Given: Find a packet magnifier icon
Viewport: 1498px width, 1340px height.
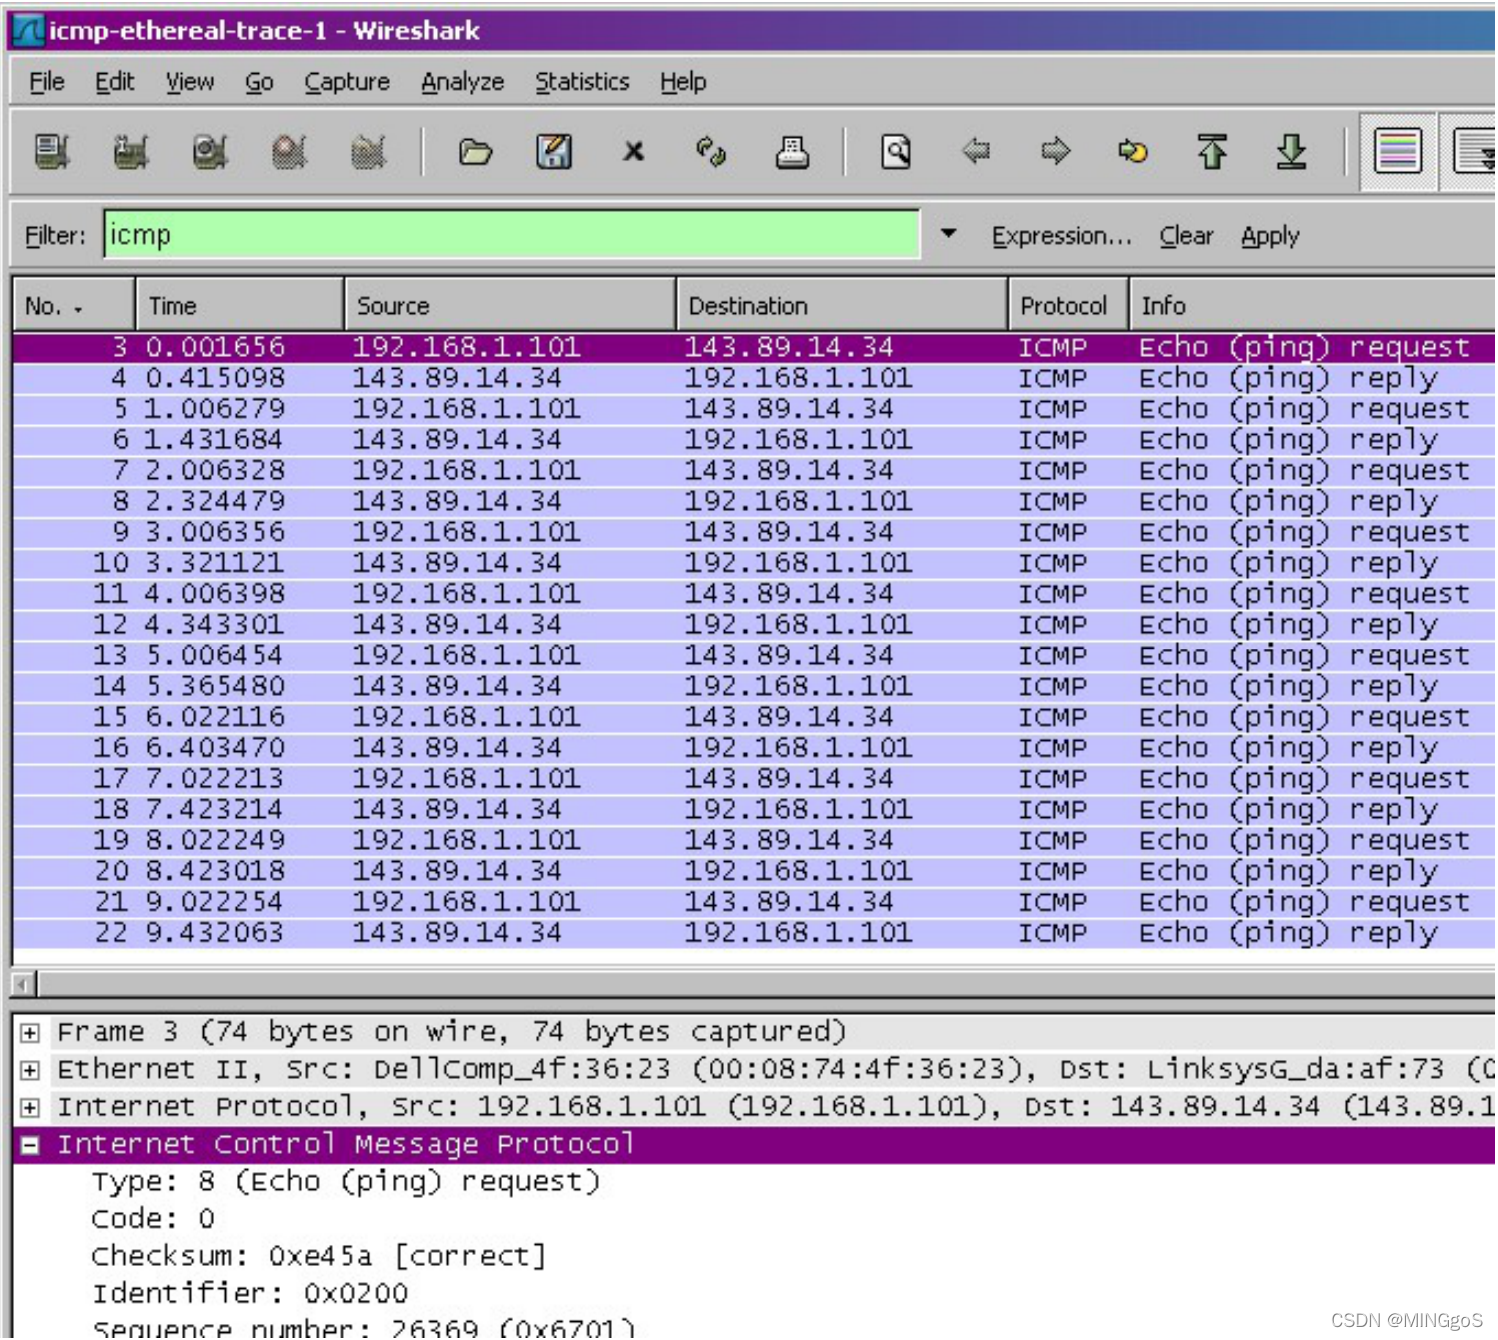Looking at the screenshot, I should coord(896,152).
